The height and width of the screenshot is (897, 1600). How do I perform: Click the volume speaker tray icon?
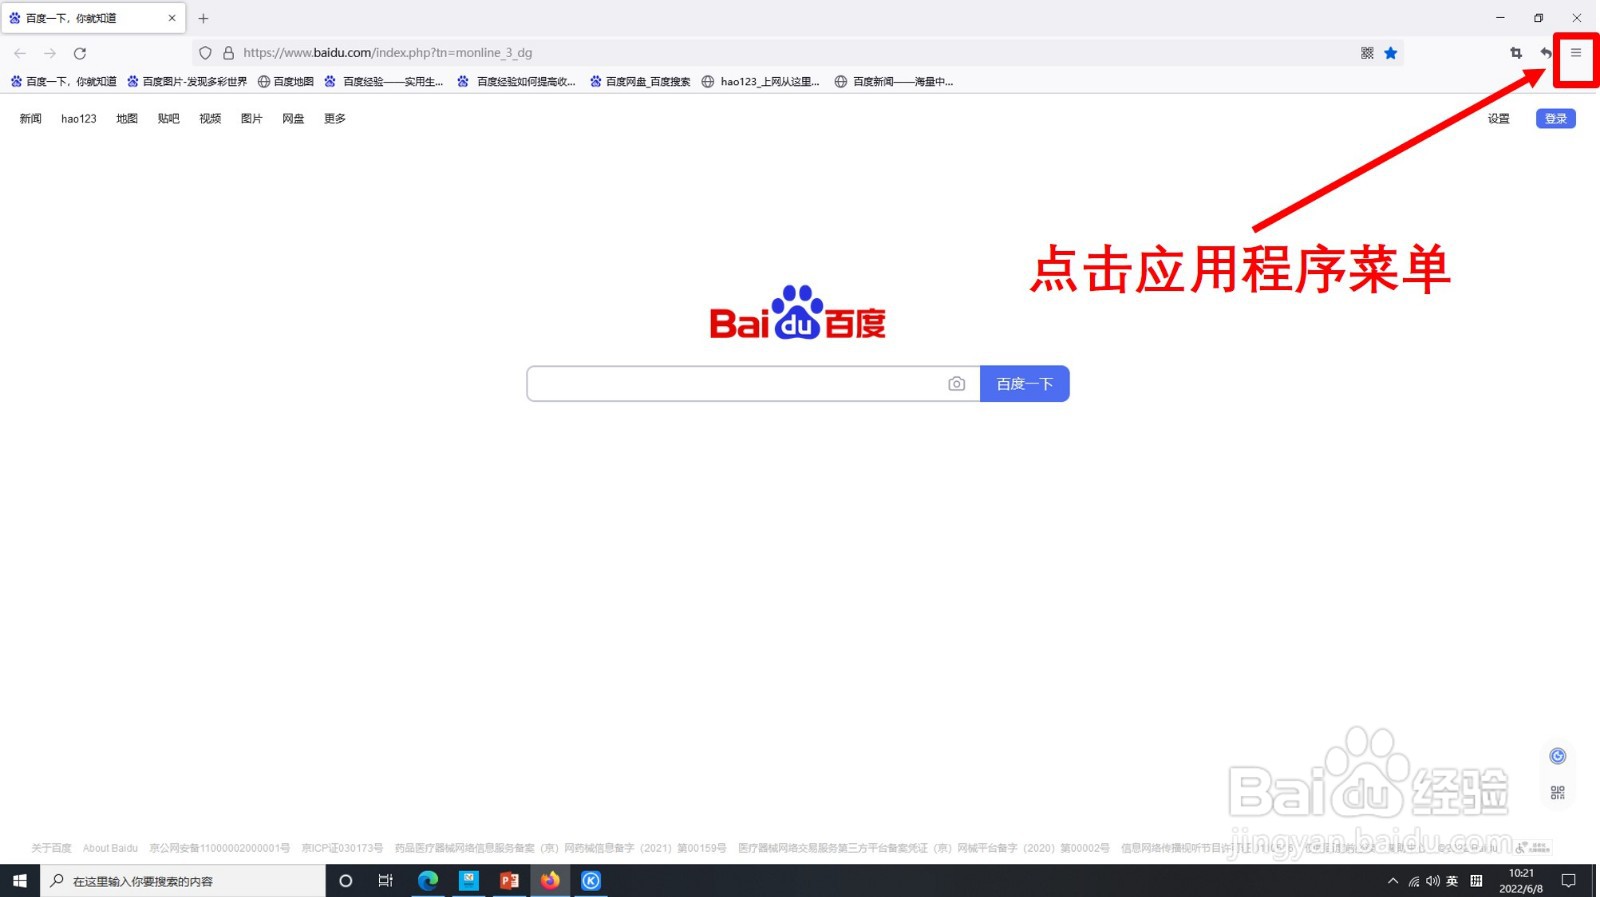(1433, 881)
